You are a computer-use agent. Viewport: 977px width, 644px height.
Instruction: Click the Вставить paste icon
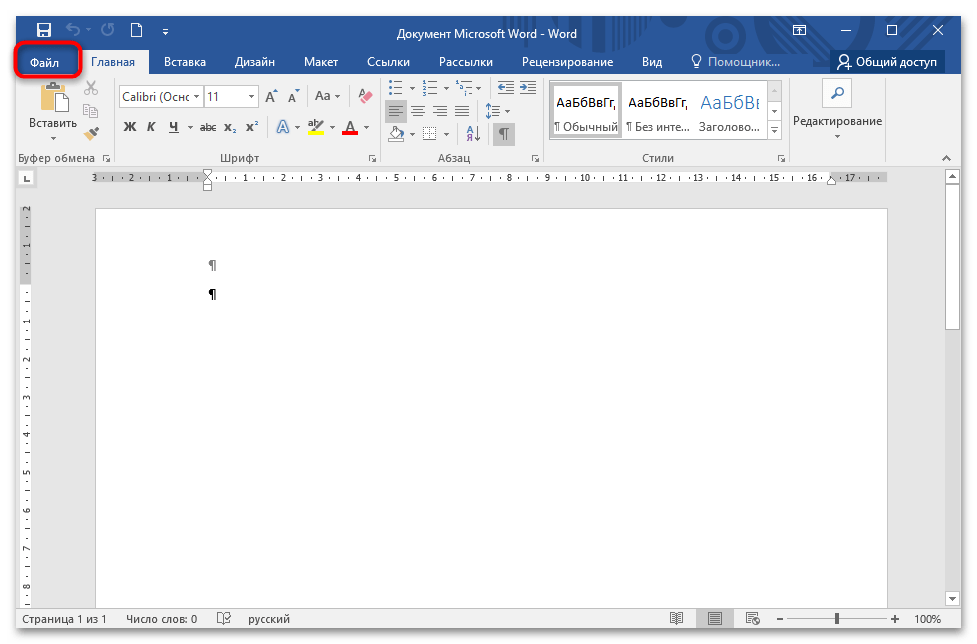54,98
